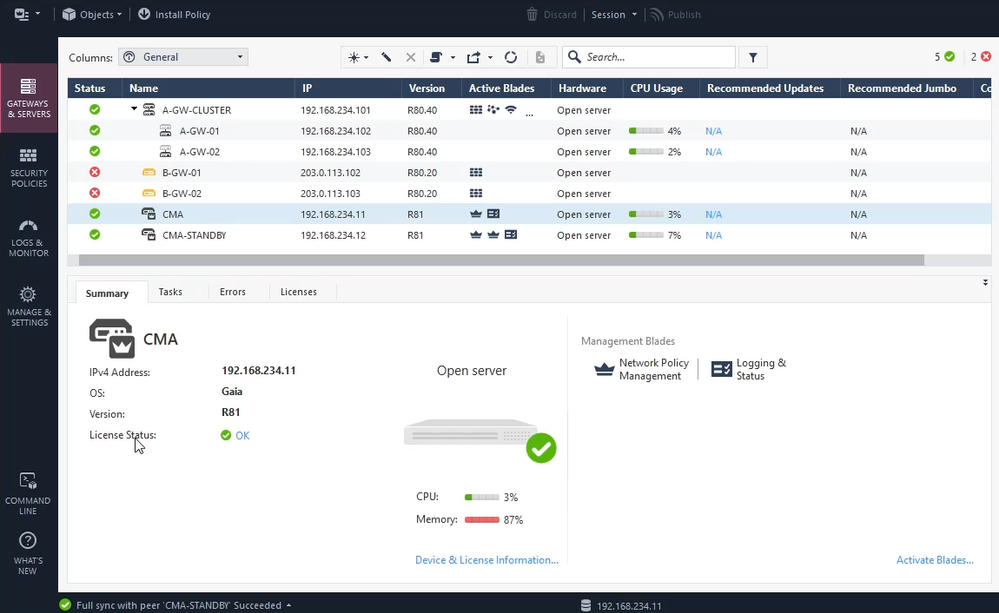Go to Security Policies in sidebar

28,167
